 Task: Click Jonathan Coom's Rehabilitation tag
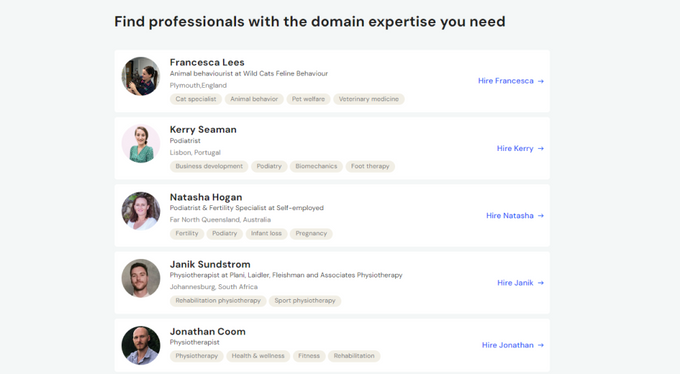pos(354,356)
